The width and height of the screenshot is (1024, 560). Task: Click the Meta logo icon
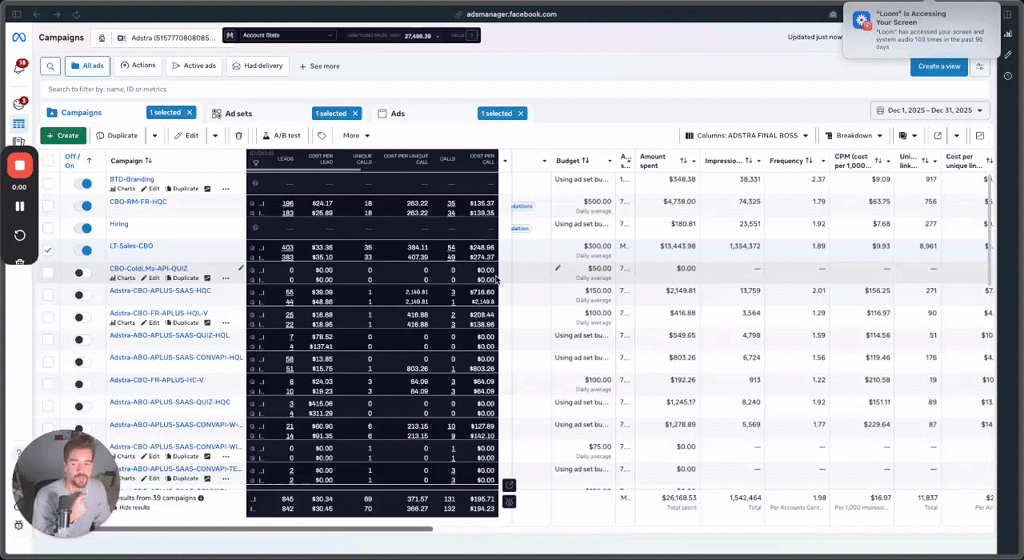(x=19, y=38)
